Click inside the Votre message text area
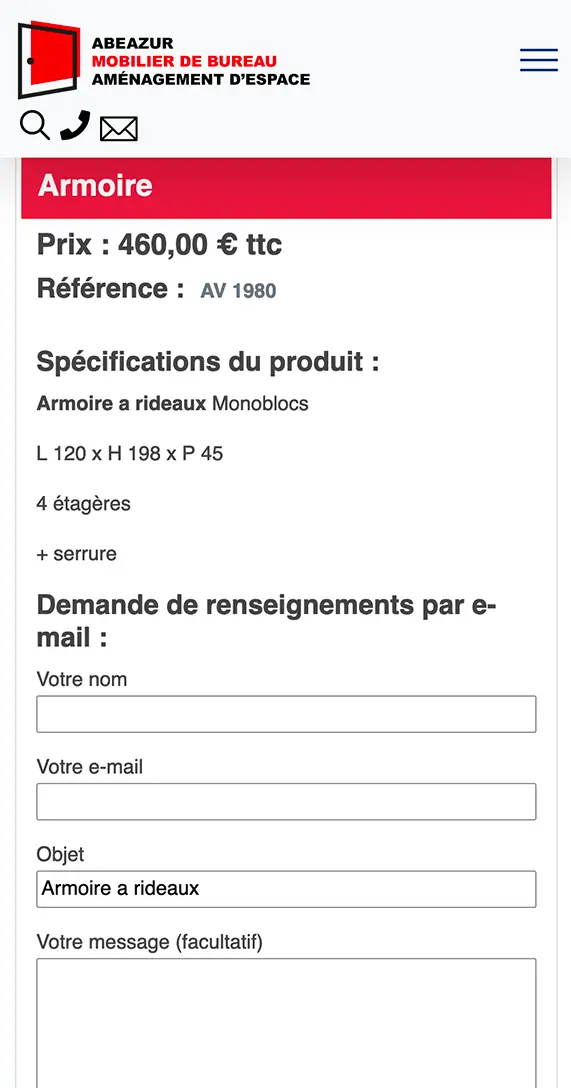Screen dimensions: 571x1088 click(x=287, y=1023)
